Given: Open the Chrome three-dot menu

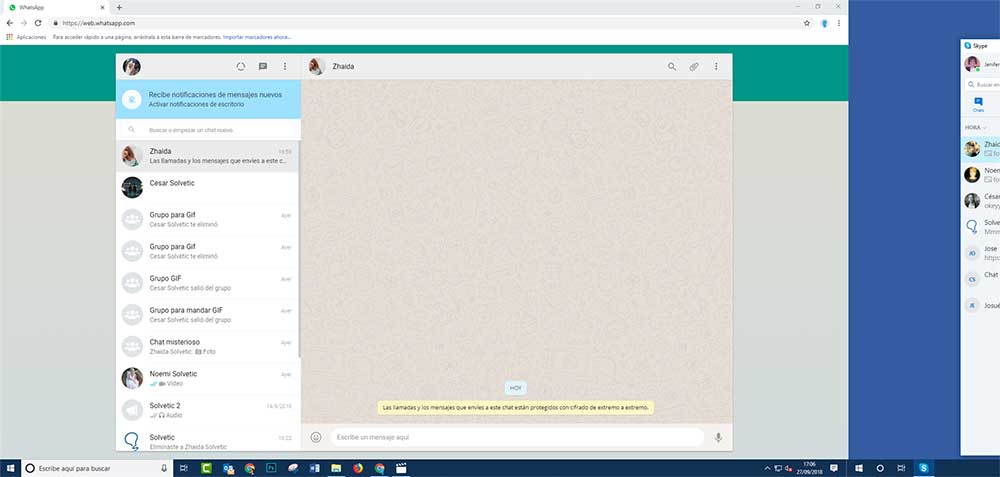Looking at the screenshot, I should coord(839,23).
